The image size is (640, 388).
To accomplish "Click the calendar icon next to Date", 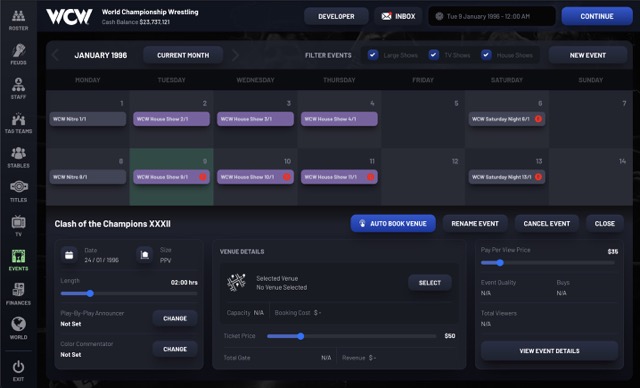I will [69, 255].
